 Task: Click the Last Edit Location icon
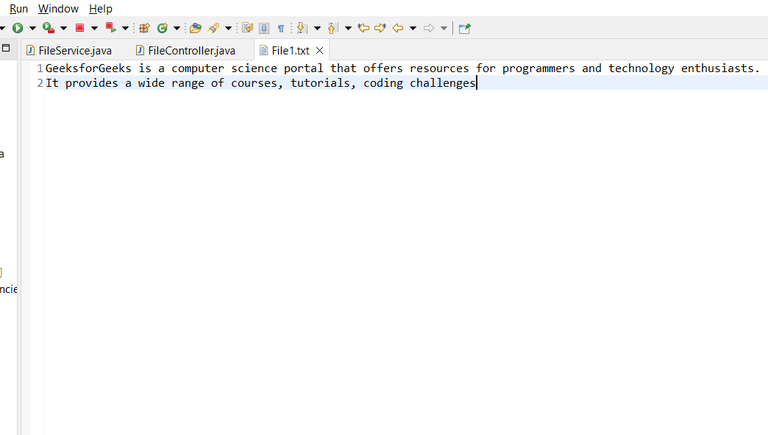coord(363,28)
